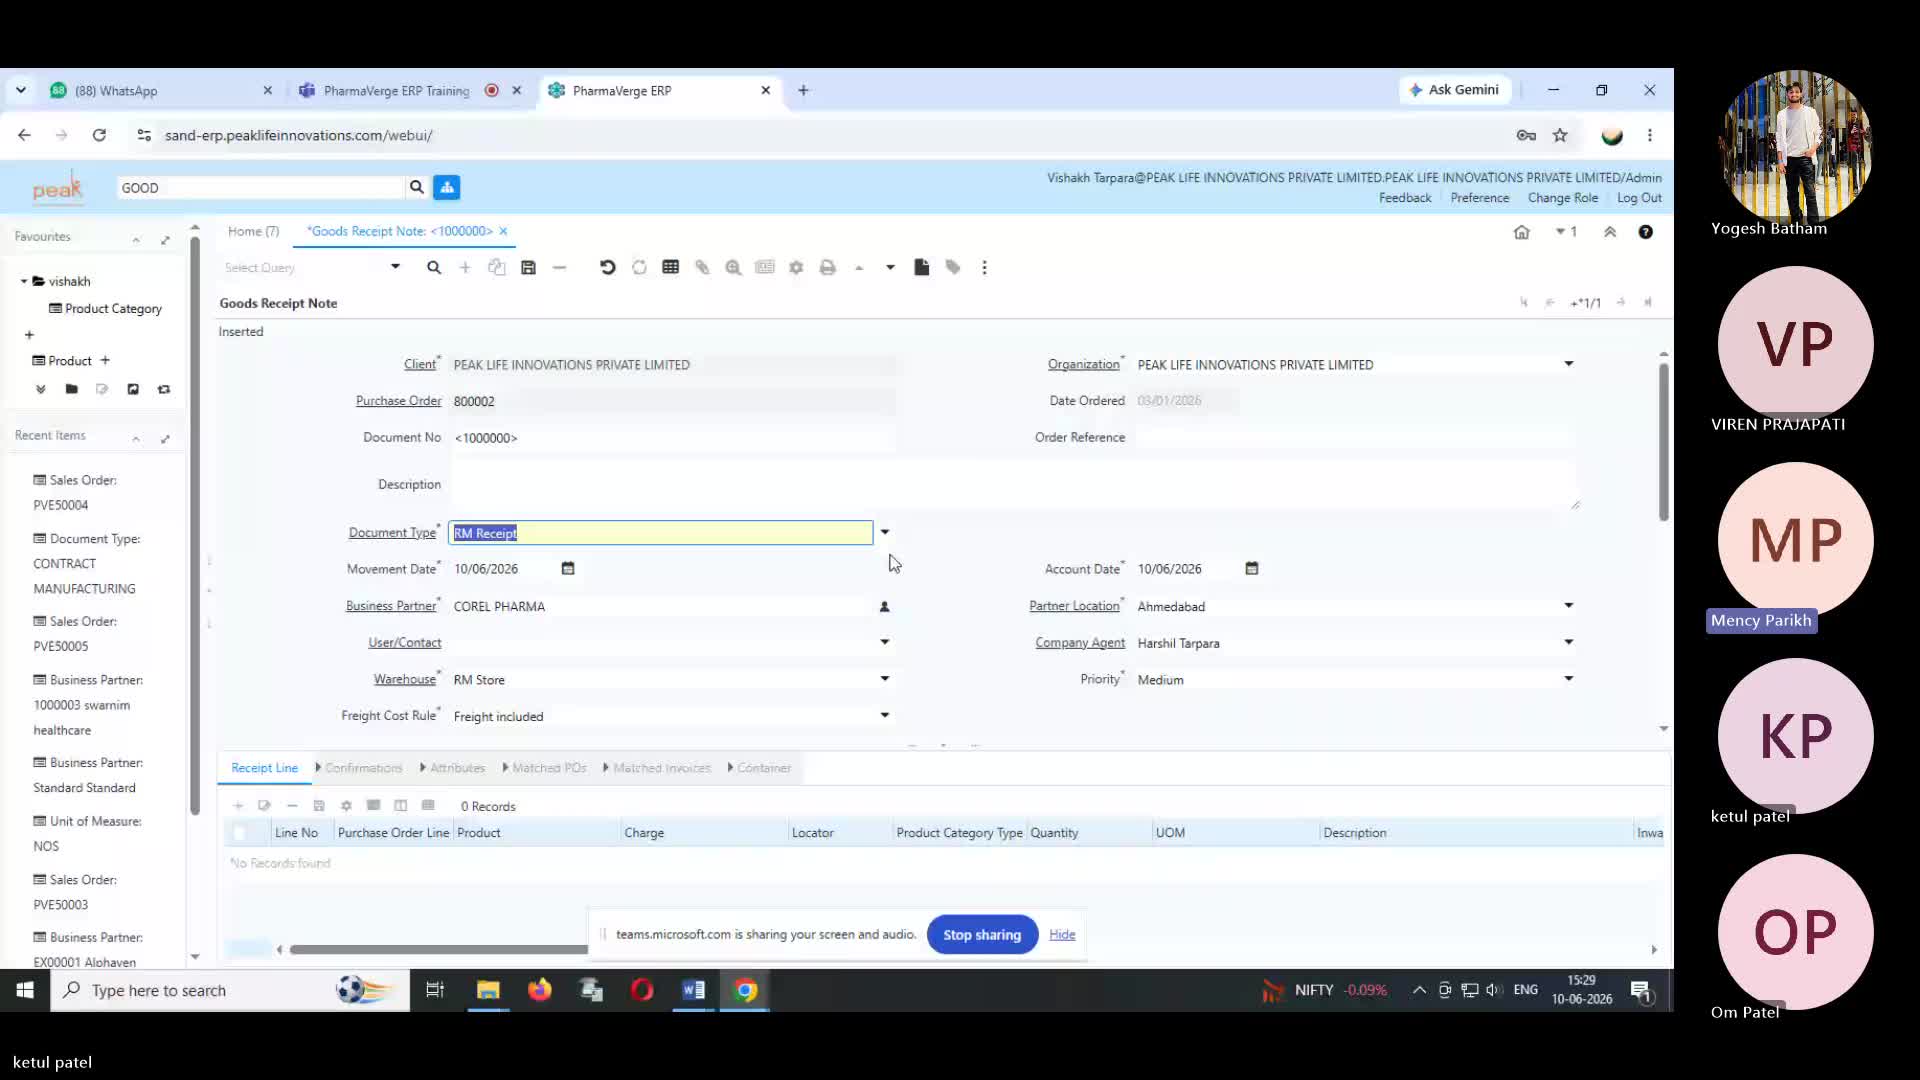Select the Receipt Line tab
Image resolution: width=1920 pixels, height=1080 pixels.
[x=264, y=768]
